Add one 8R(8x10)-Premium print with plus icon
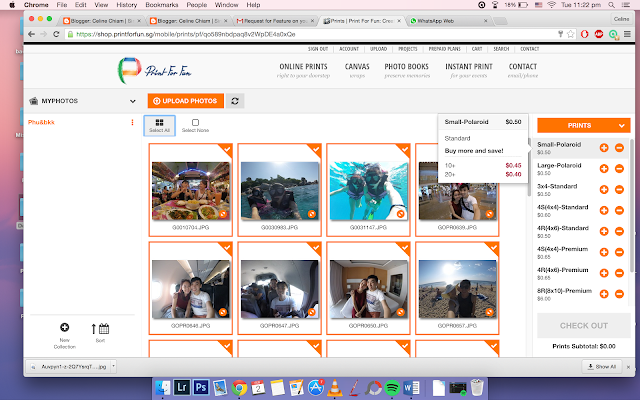640x400 pixels. tap(604, 294)
